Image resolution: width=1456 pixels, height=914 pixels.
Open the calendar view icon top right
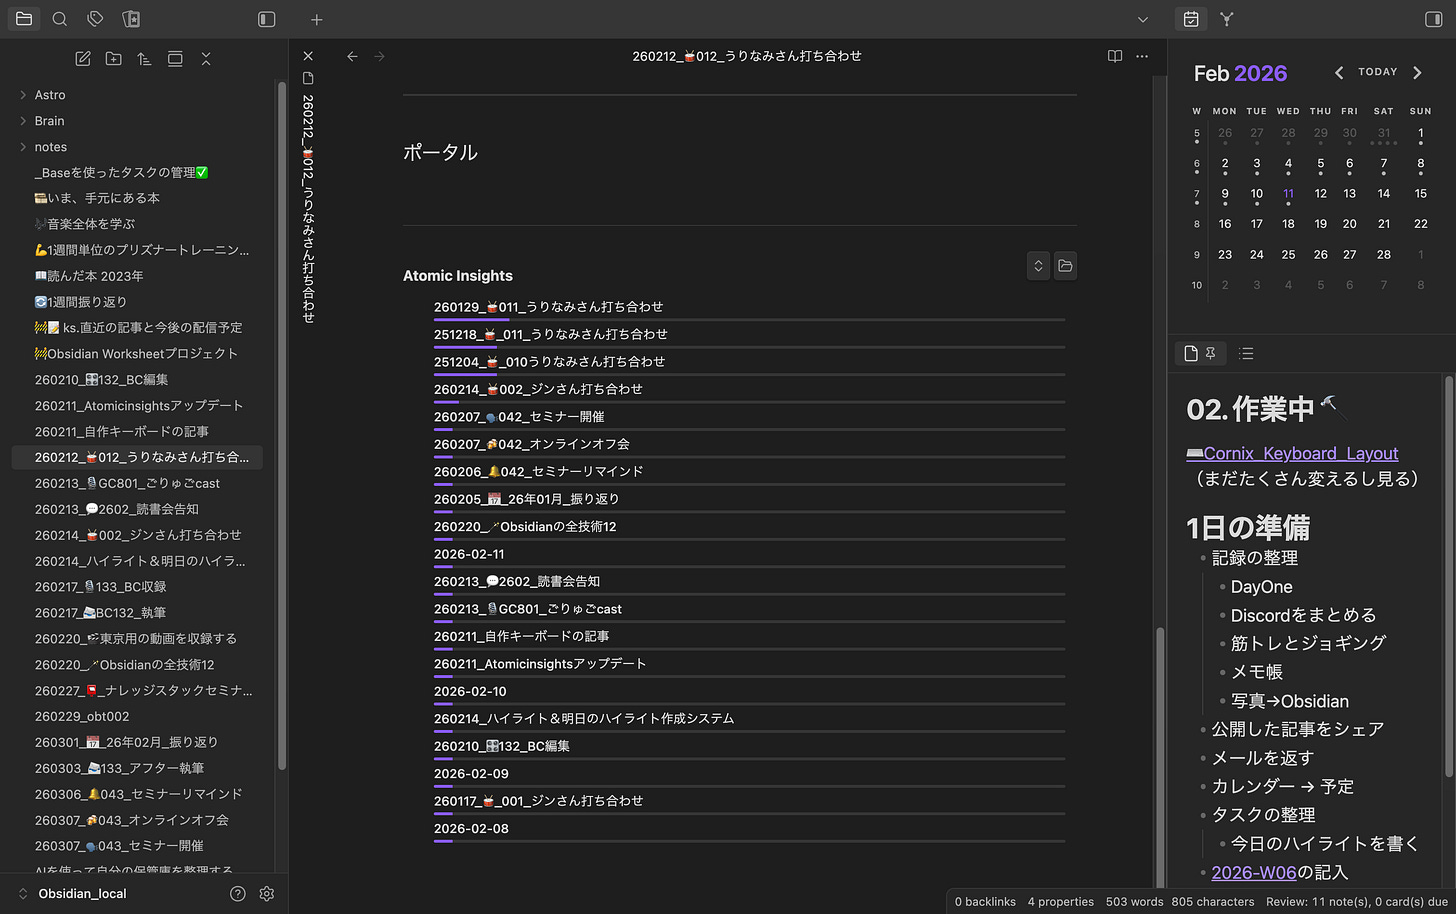coord(1189,19)
